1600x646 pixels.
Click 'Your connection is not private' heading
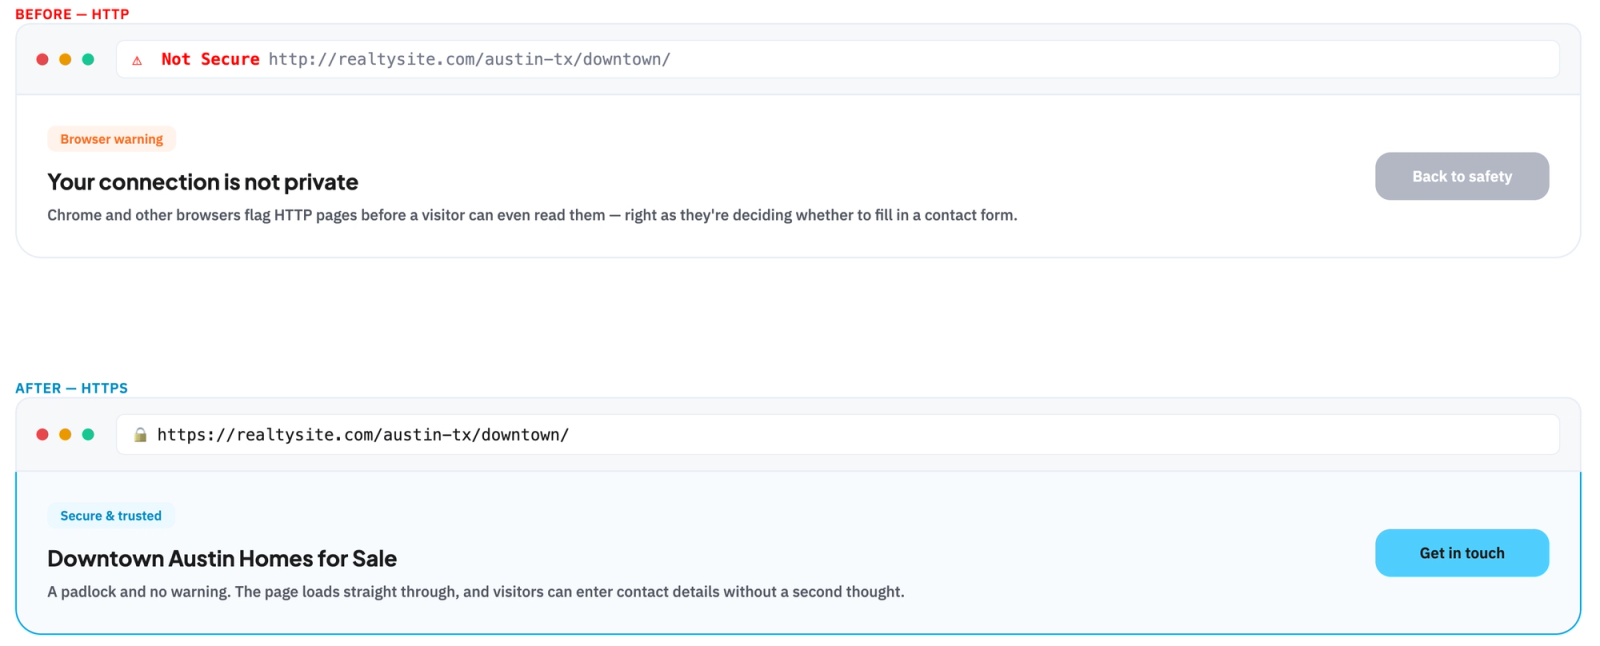click(x=203, y=182)
